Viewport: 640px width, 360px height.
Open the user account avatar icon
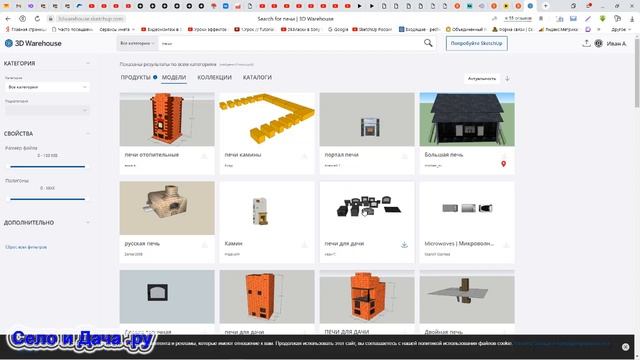598,43
